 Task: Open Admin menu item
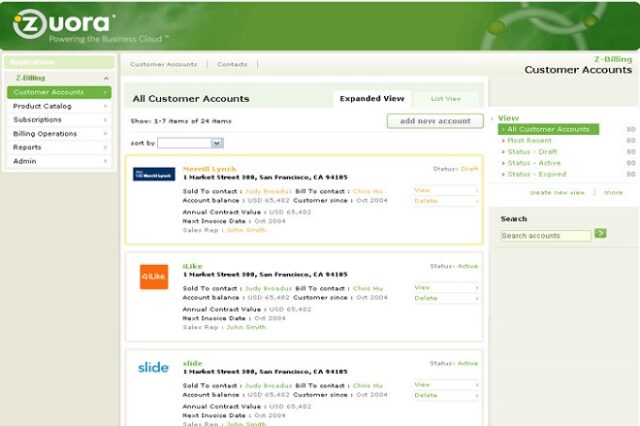[x=59, y=161]
